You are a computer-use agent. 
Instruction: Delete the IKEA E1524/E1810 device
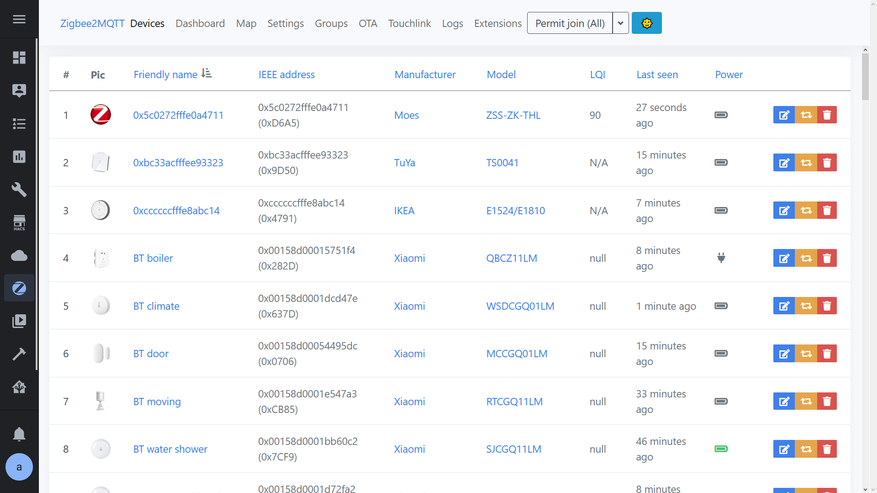click(827, 210)
